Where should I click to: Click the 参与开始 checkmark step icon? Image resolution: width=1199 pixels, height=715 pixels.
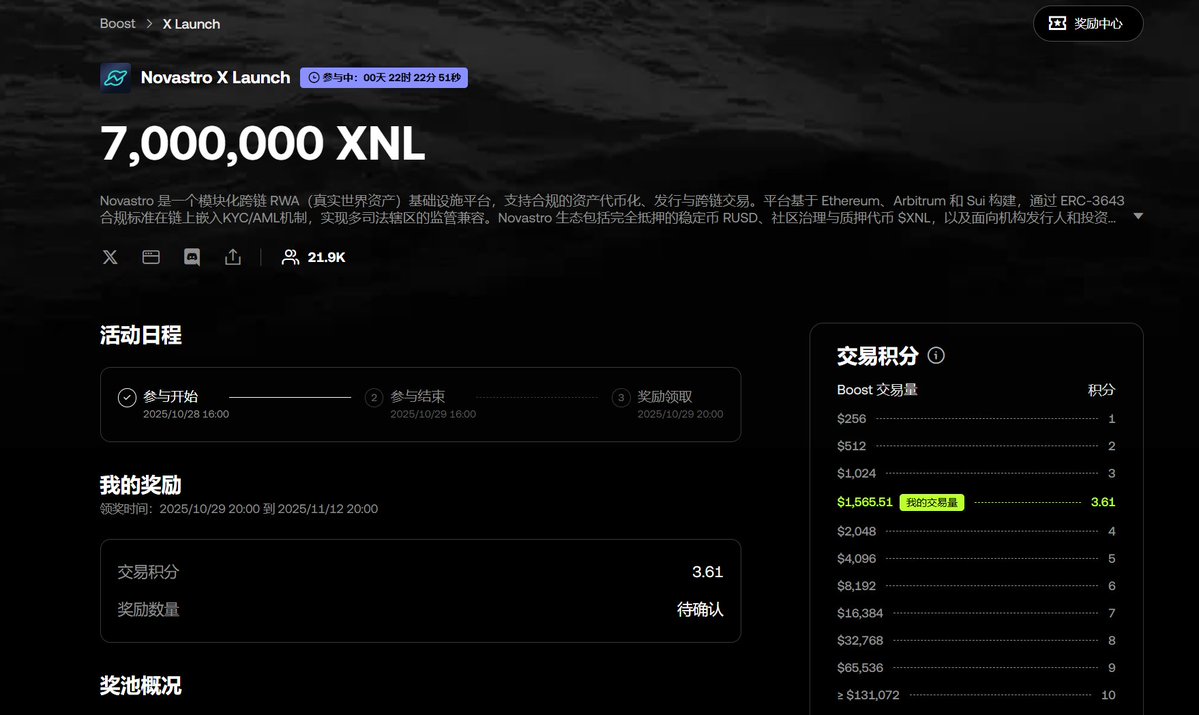pos(127,398)
